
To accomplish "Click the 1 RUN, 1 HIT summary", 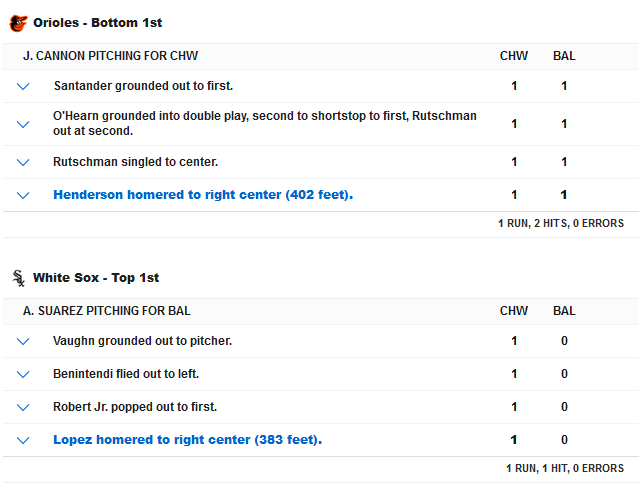I will click(564, 468).
